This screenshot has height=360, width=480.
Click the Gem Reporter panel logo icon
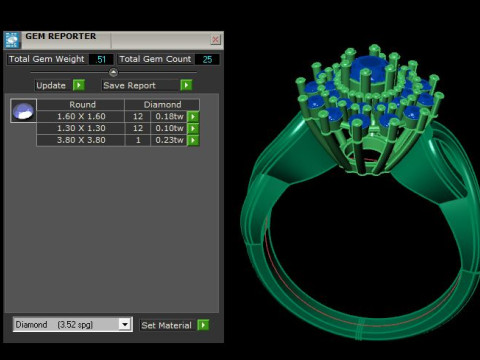13,40
